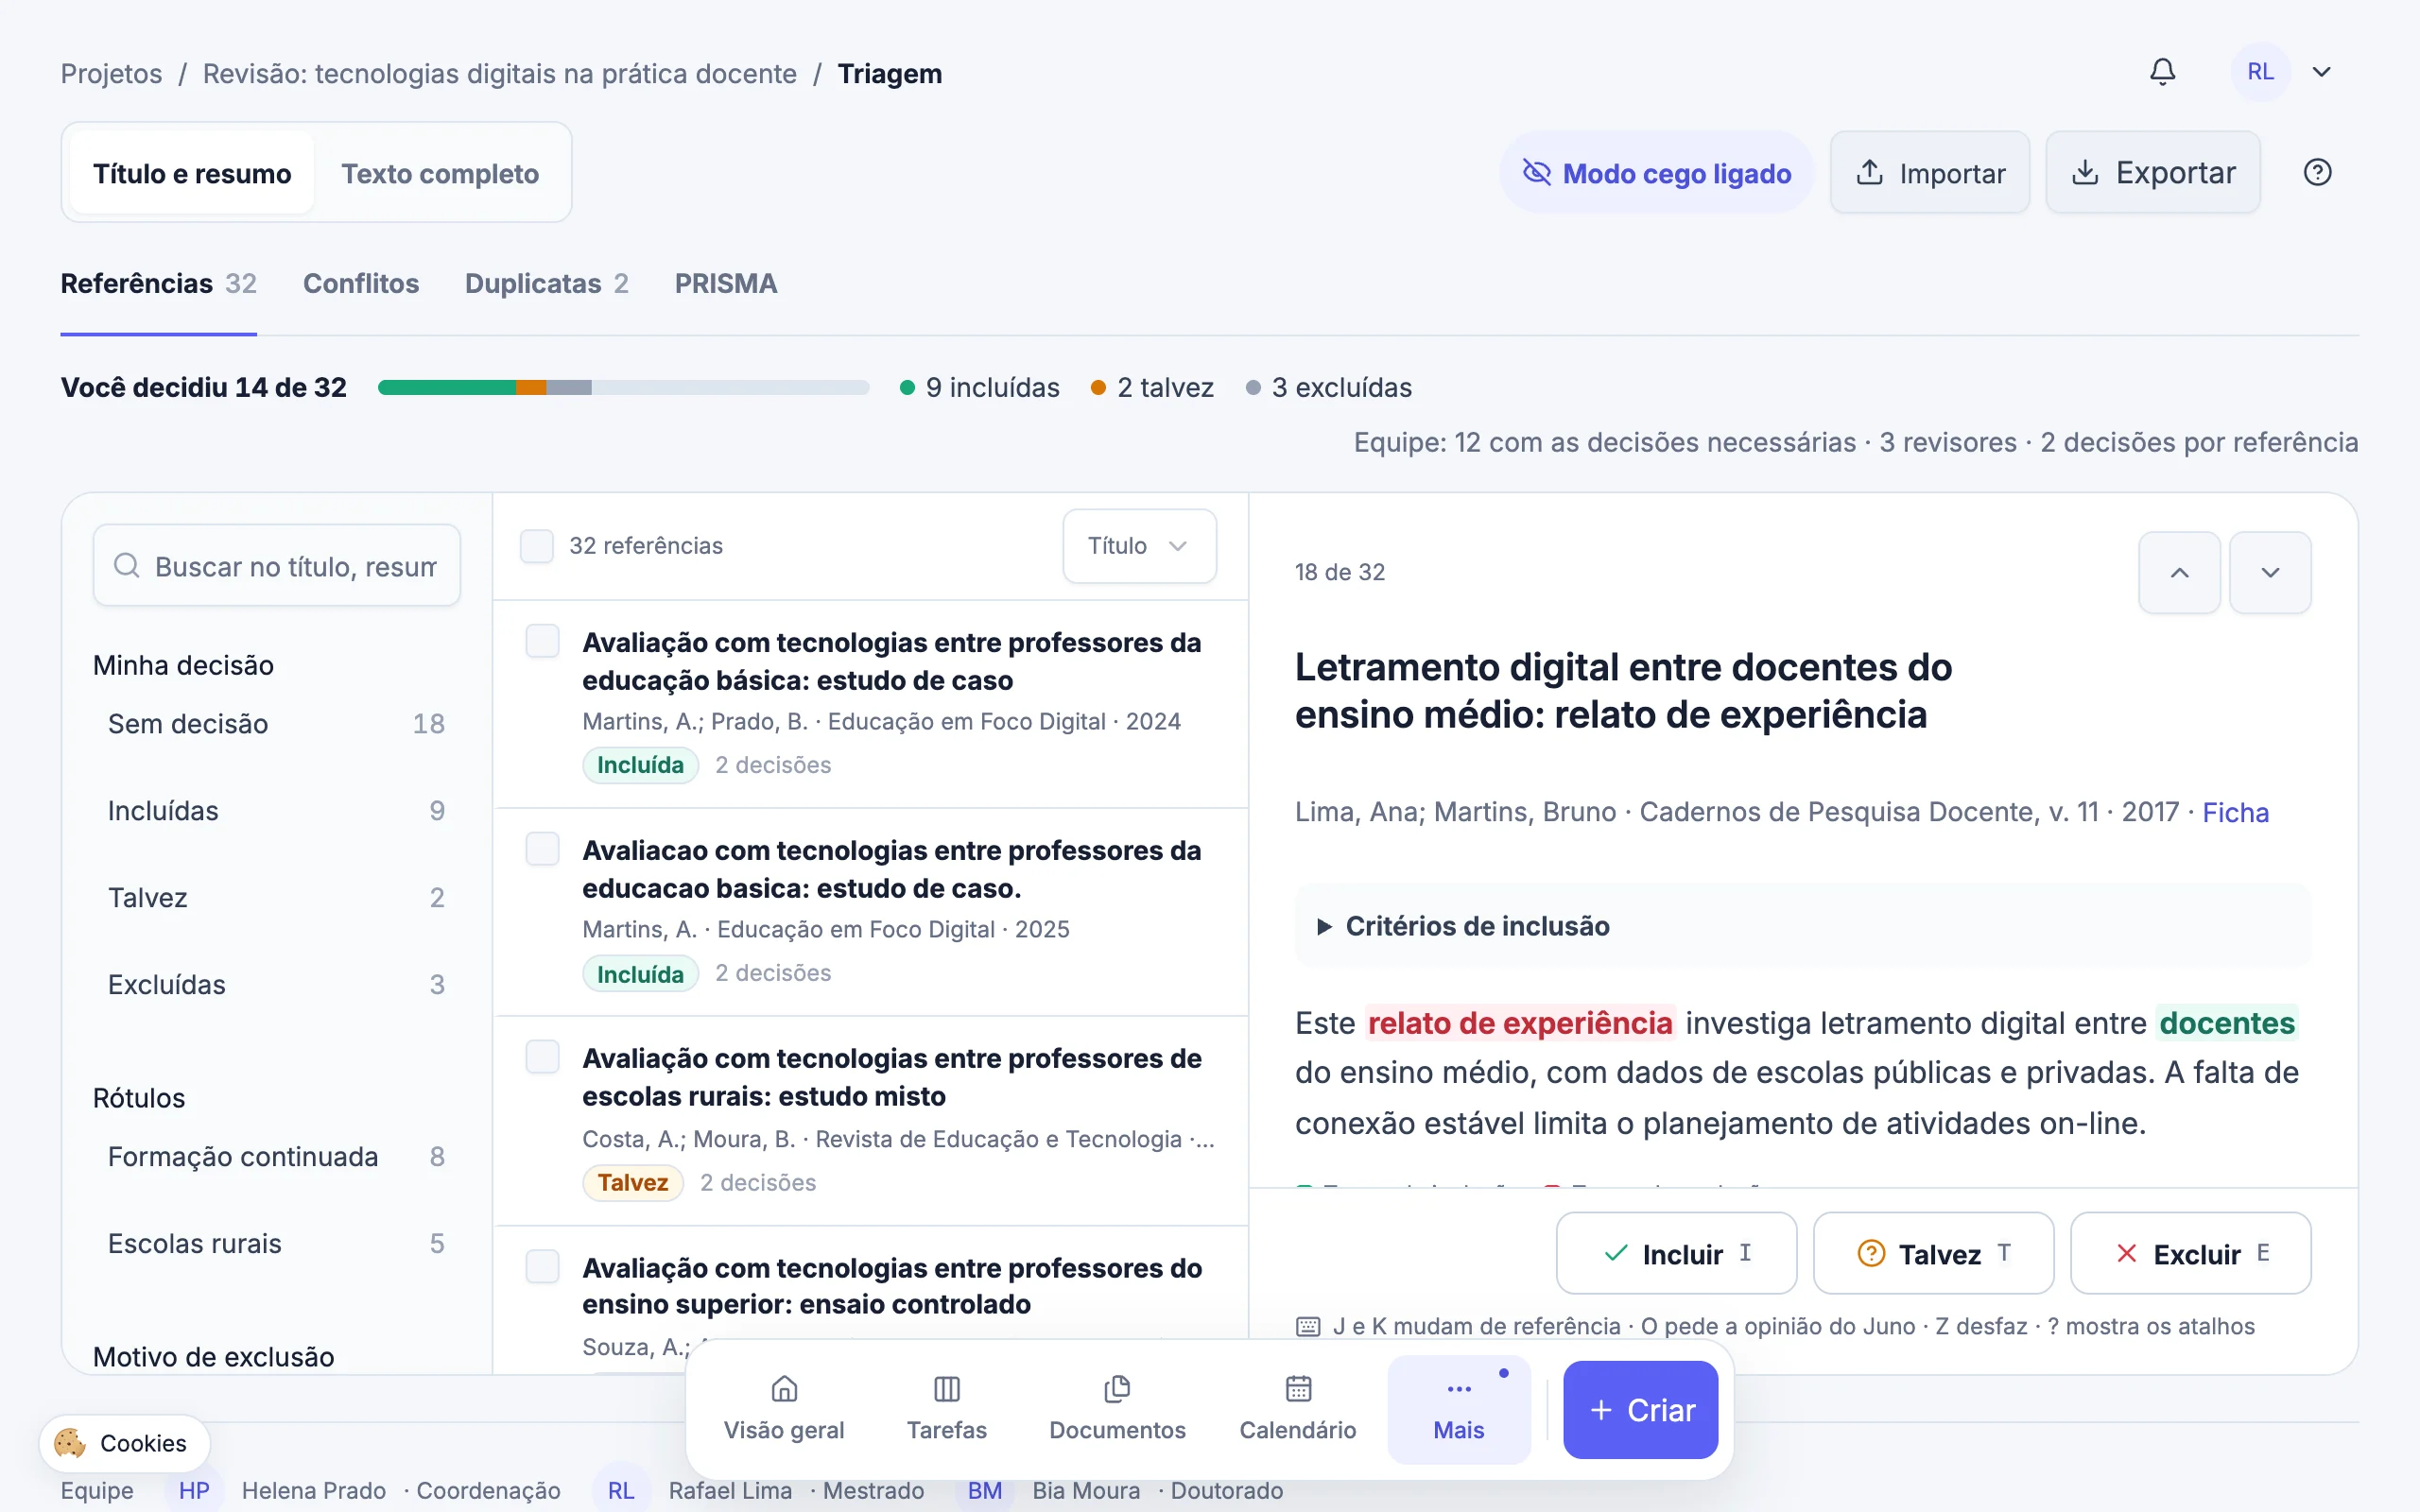Tick checkbox for Avaliacao 2025 reference
Viewport: 2420px width, 1512px height.
point(543,849)
